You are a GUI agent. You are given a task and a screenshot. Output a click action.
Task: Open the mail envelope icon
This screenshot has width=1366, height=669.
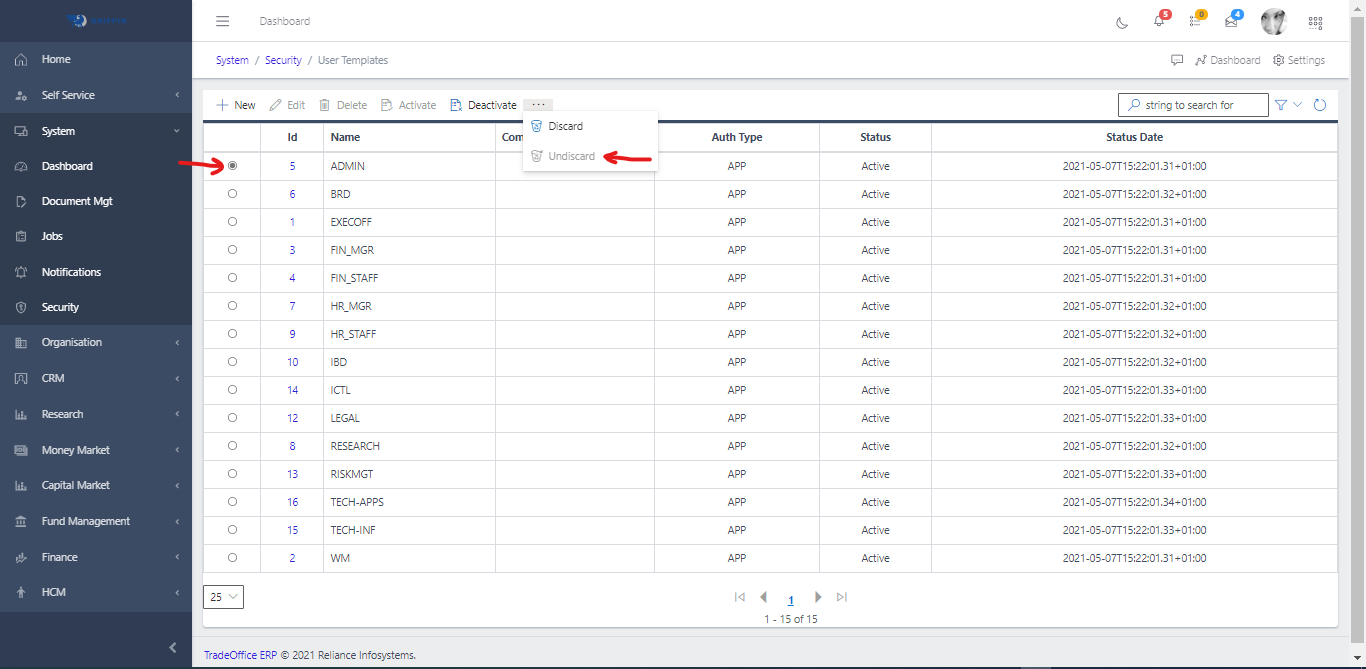point(1231,21)
